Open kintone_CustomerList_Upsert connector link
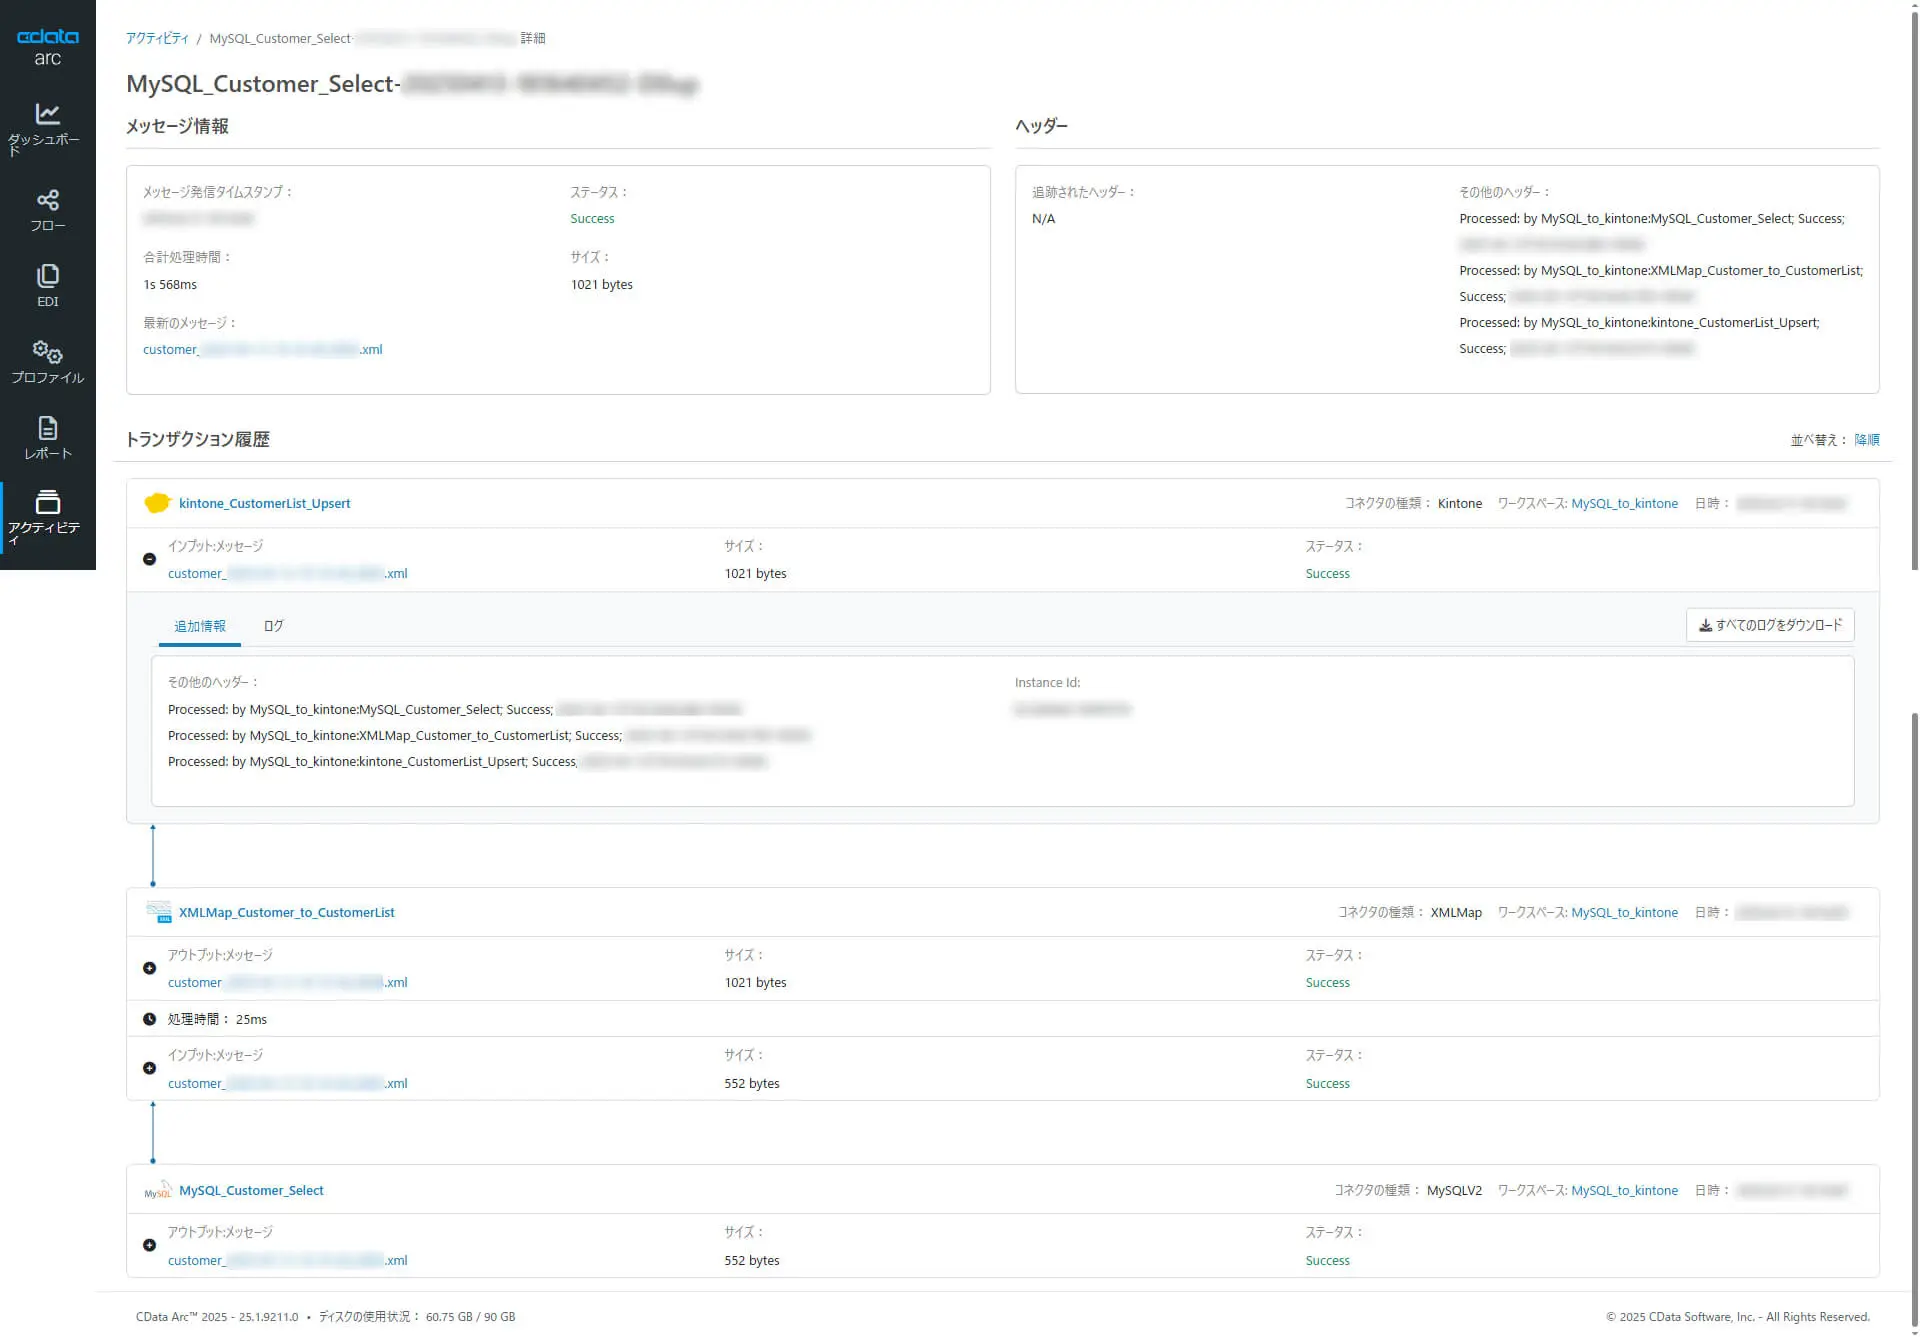 point(264,503)
